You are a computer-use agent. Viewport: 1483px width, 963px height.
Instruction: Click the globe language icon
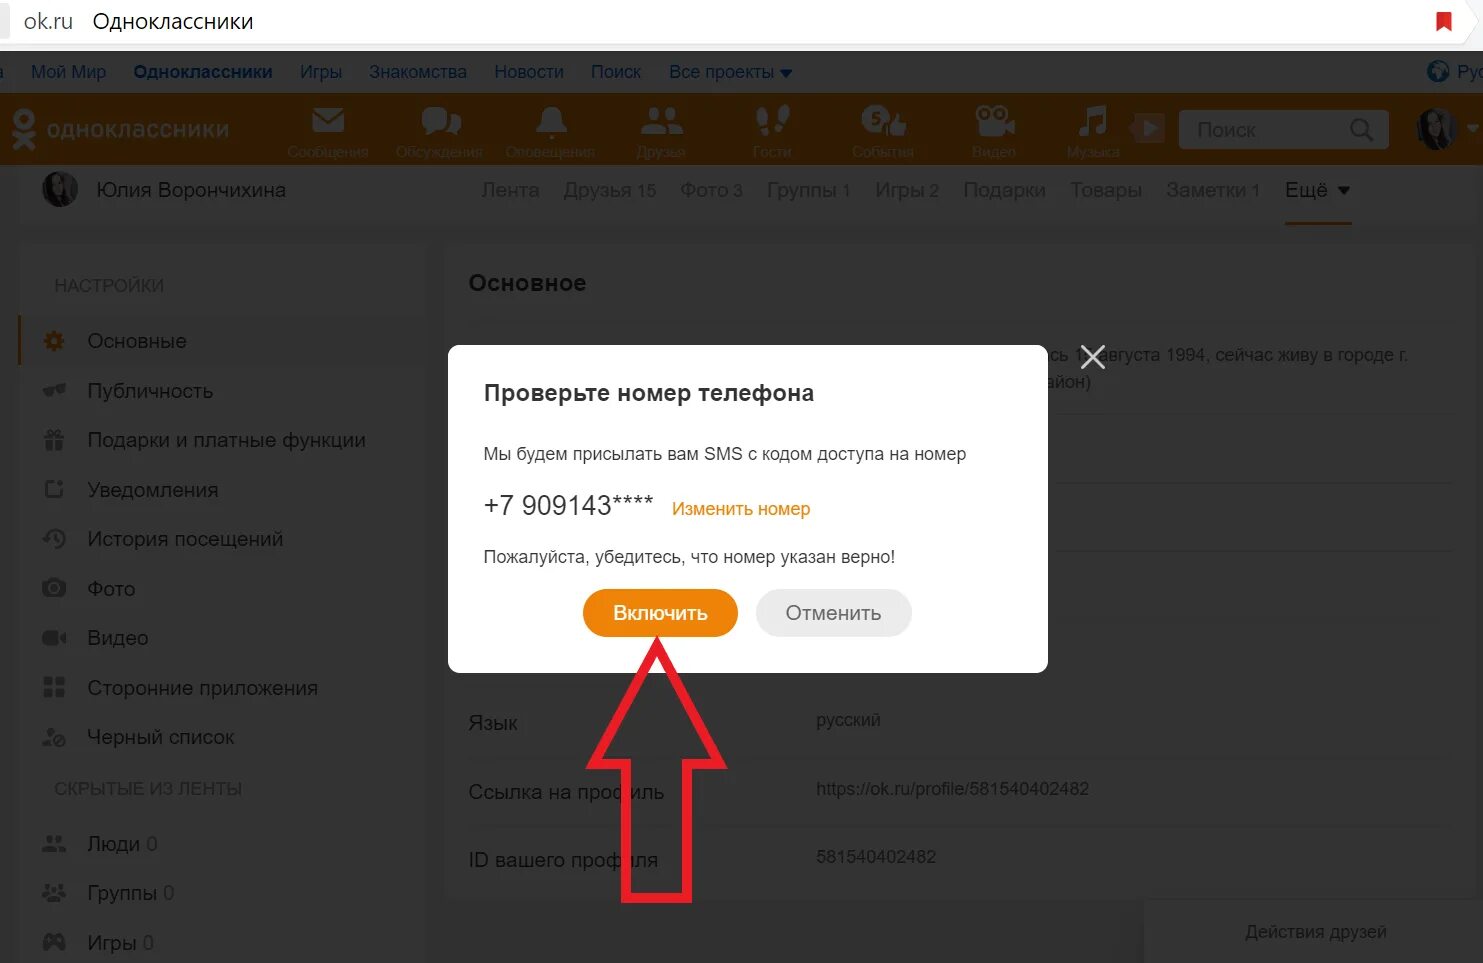(x=1438, y=71)
